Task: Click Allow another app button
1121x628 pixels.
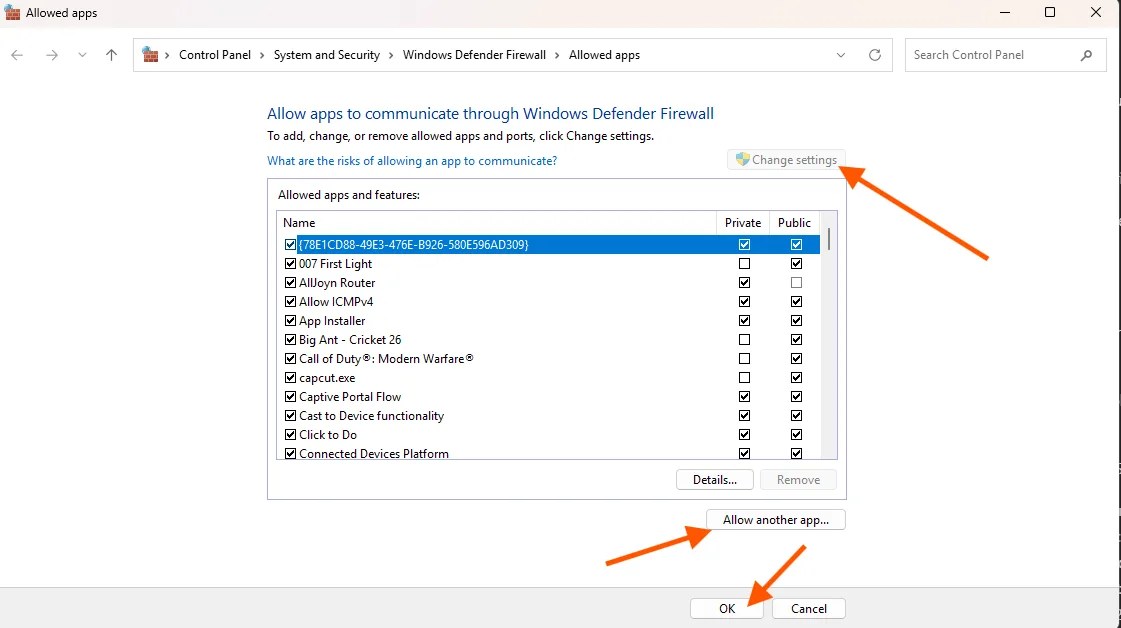Action: [776, 520]
